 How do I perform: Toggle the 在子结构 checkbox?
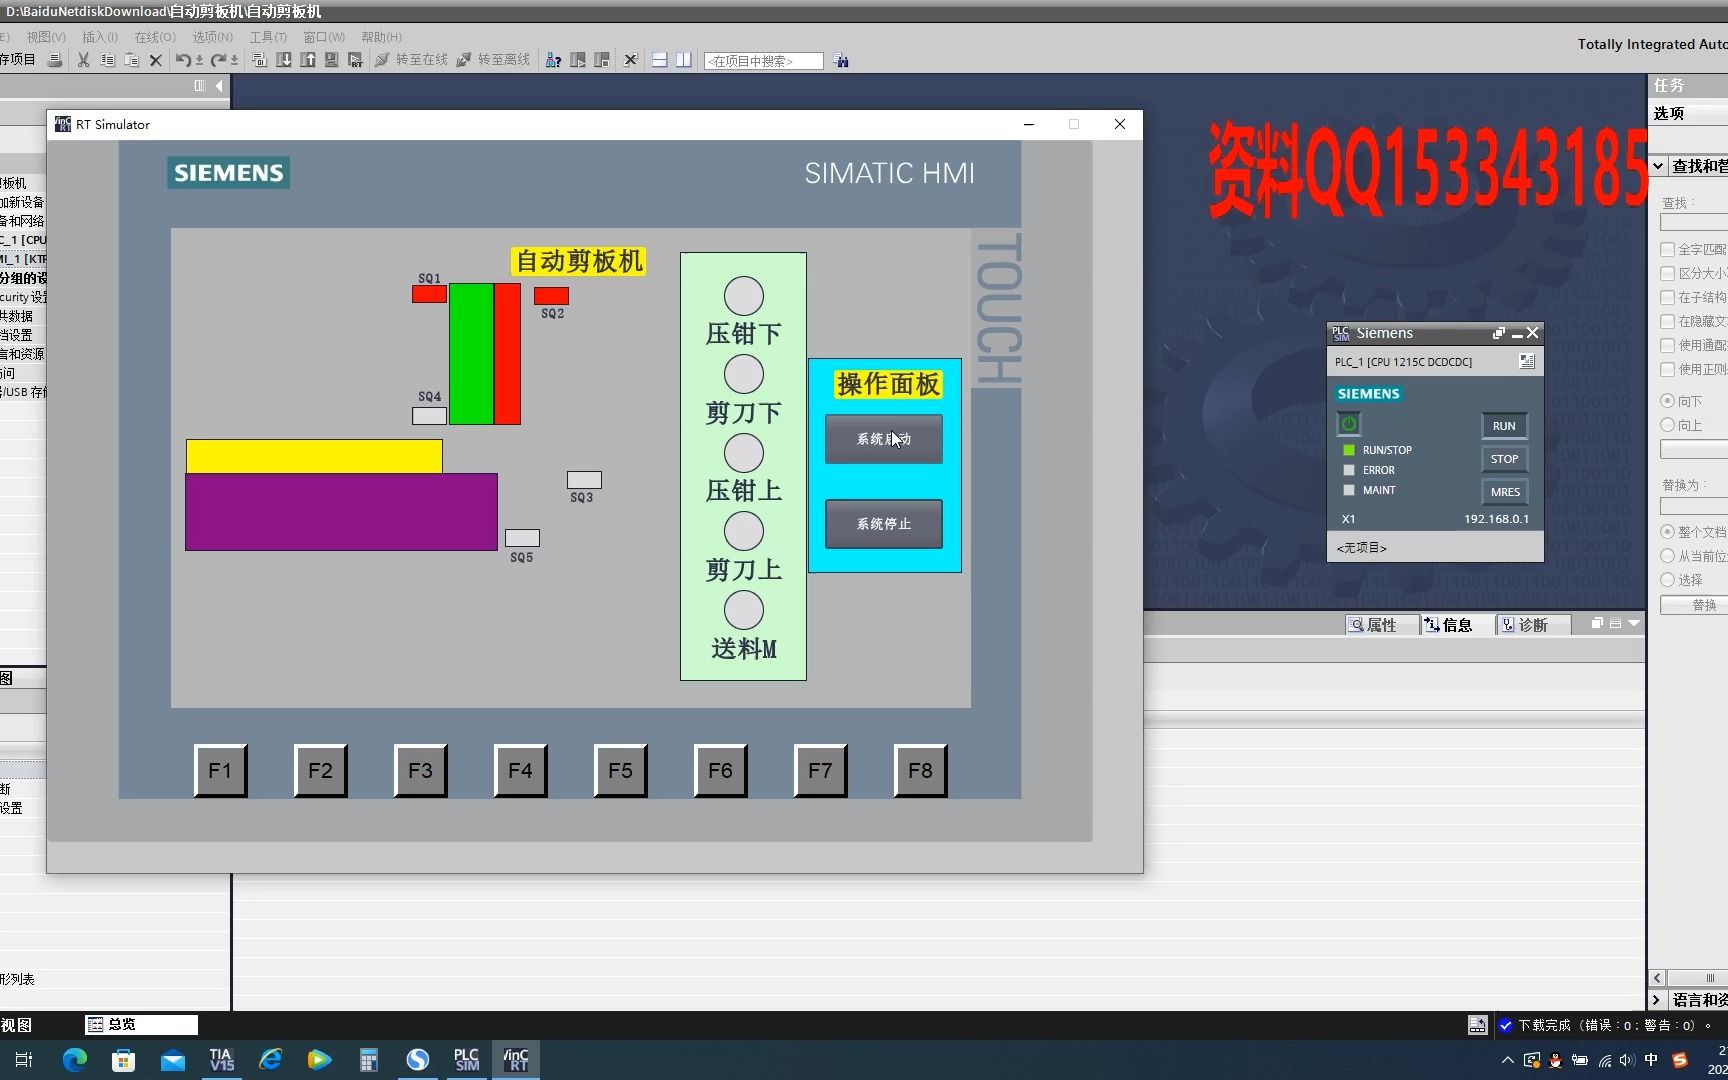pyautogui.click(x=1667, y=297)
